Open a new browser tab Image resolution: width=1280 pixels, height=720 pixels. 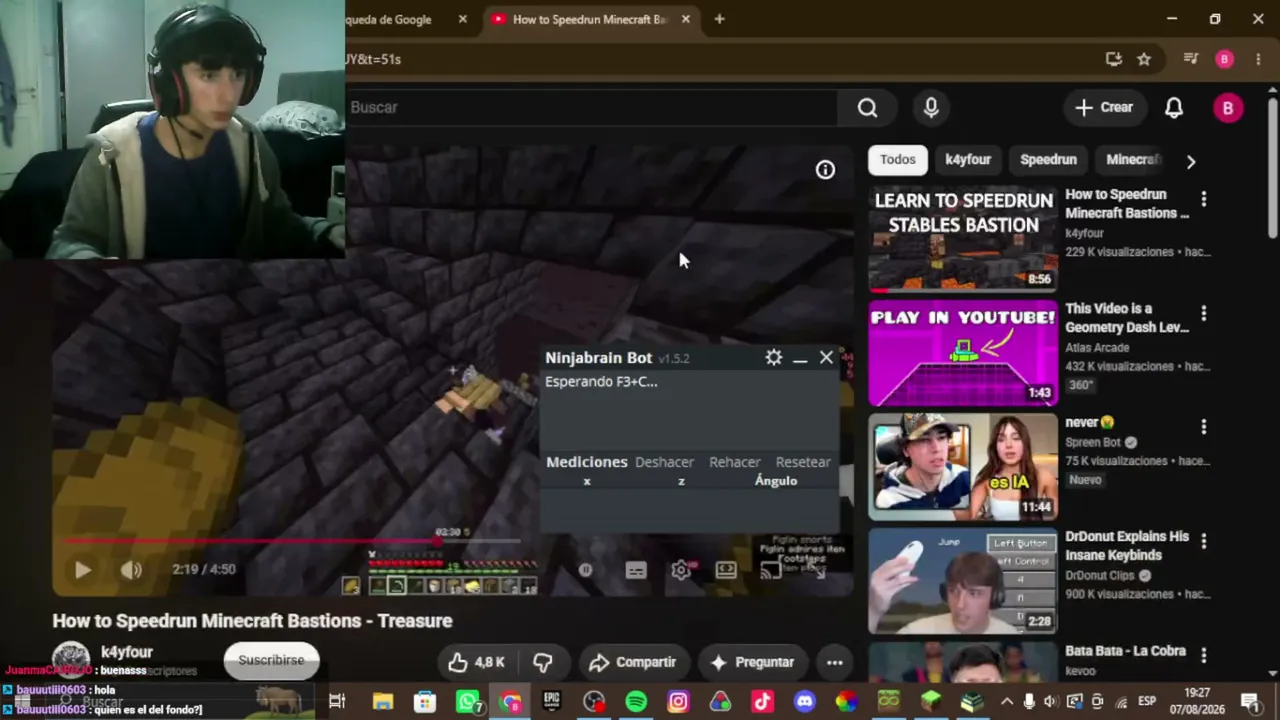click(719, 19)
